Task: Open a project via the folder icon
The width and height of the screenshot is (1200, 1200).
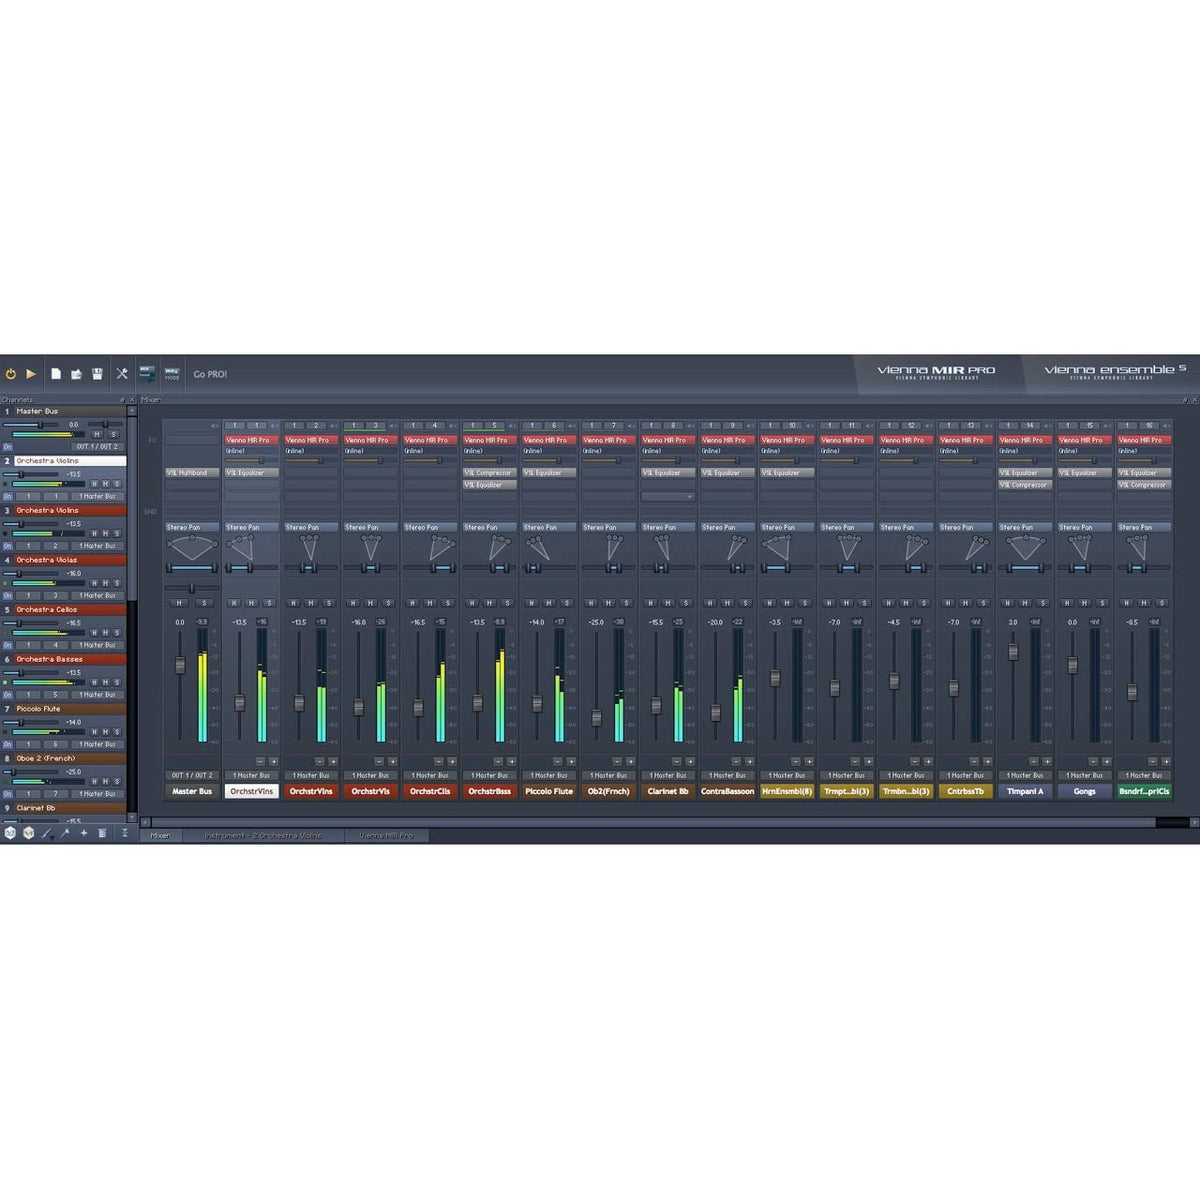Action: coord(77,373)
